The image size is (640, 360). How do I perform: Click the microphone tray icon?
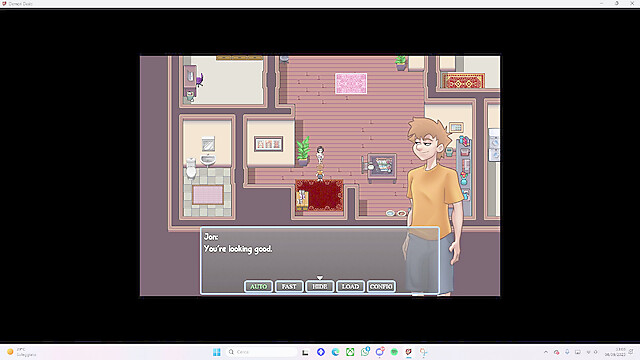tap(567, 352)
